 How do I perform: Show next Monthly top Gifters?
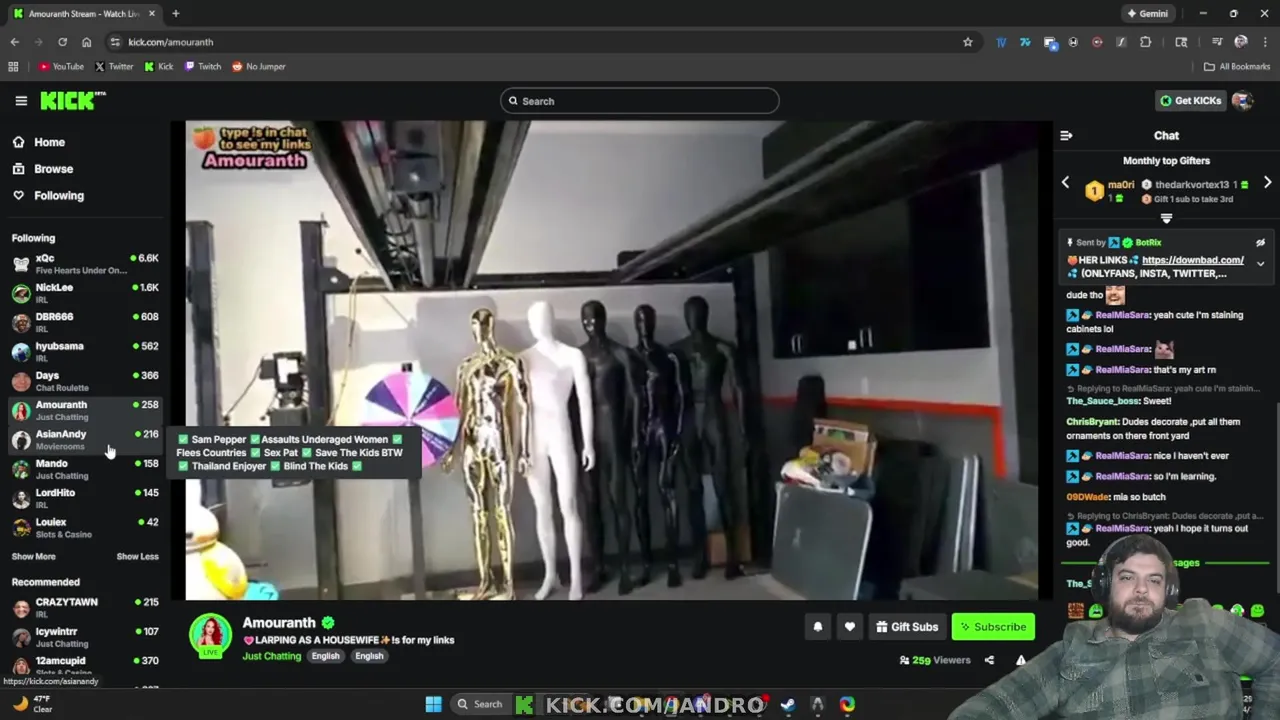tap(1267, 183)
